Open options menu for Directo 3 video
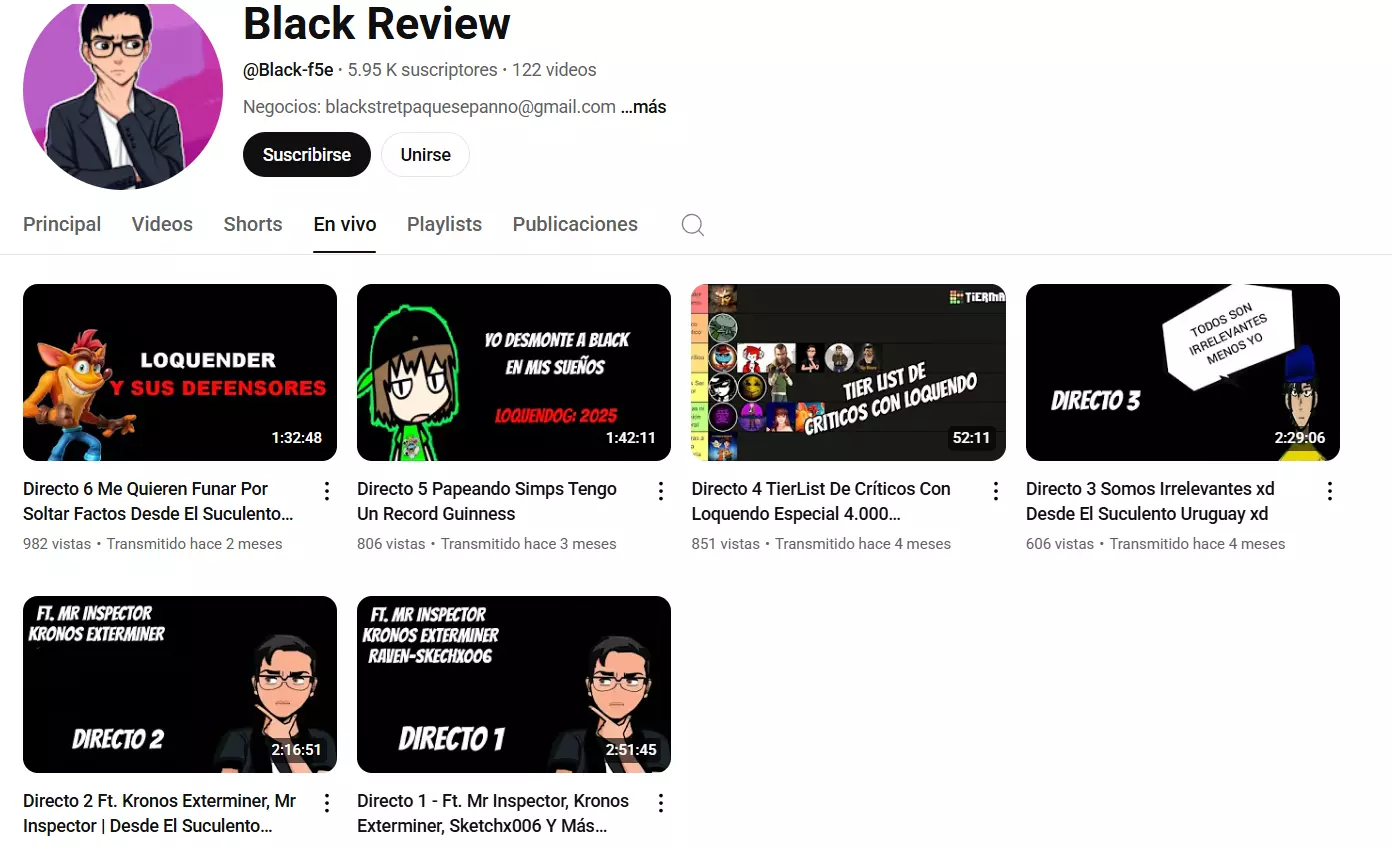The width and height of the screenshot is (1392, 847). (x=1329, y=491)
